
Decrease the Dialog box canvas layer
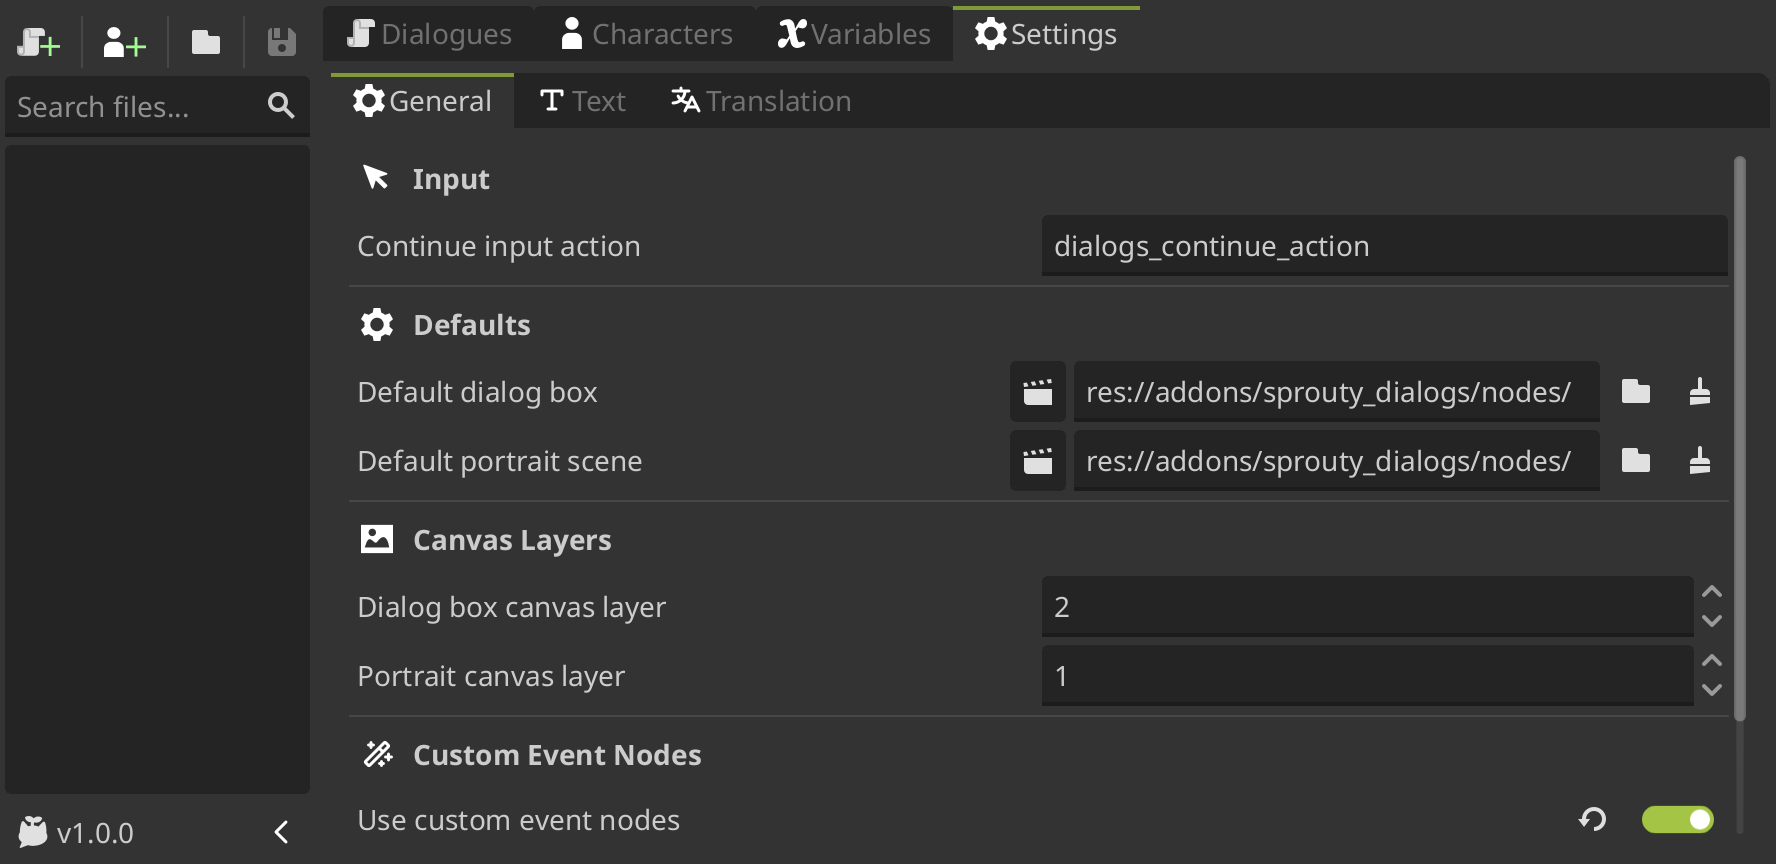tap(1712, 621)
